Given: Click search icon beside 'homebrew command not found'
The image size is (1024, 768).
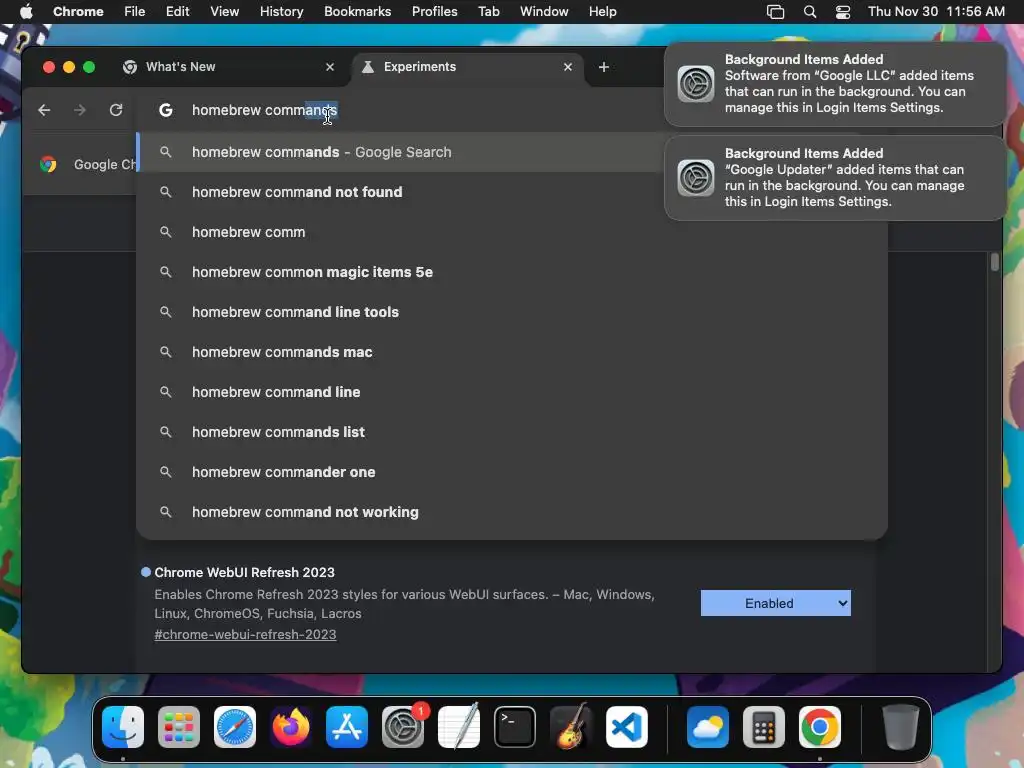Looking at the screenshot, I should pos(166,192).
